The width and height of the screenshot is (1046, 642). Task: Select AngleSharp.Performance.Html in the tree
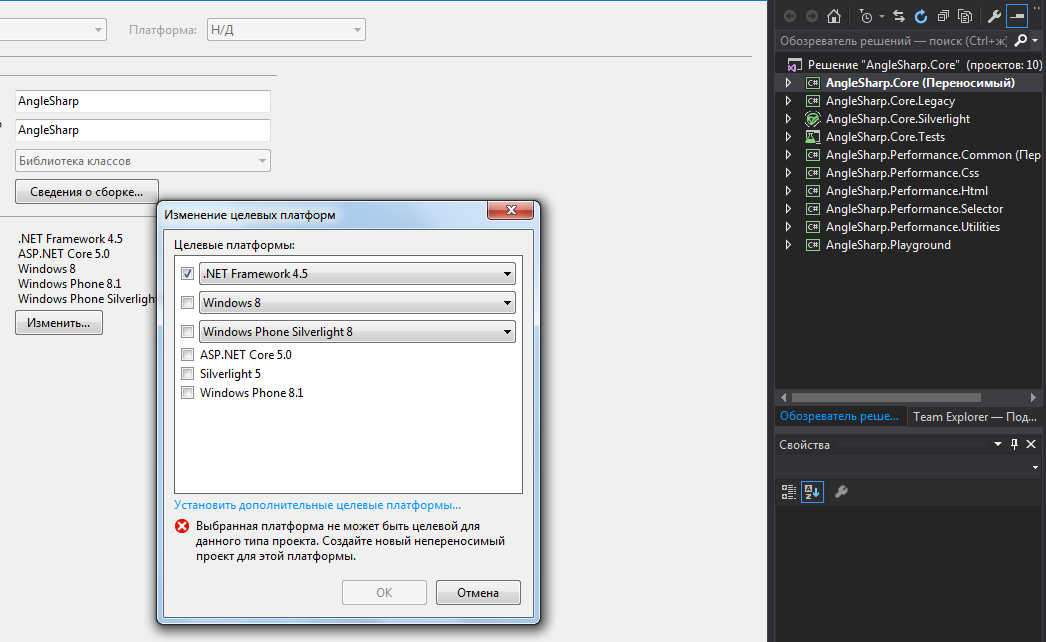(907, 191)
